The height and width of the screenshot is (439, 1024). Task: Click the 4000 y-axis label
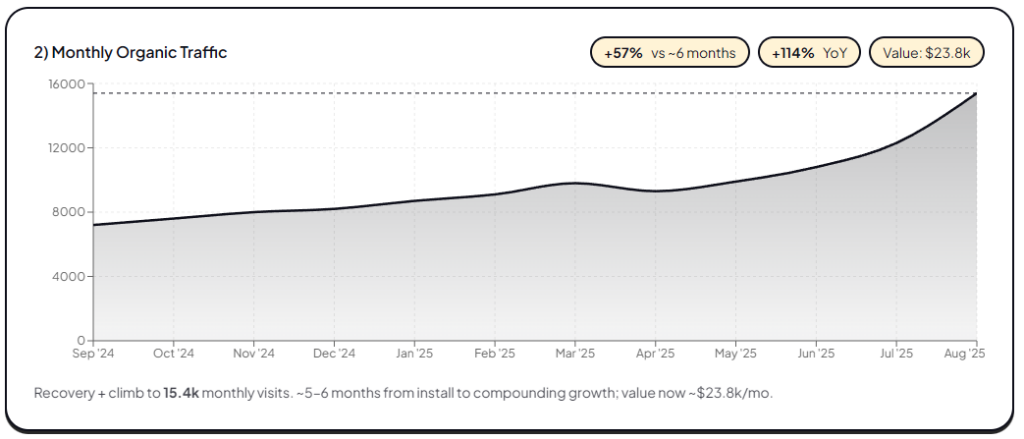69,276
